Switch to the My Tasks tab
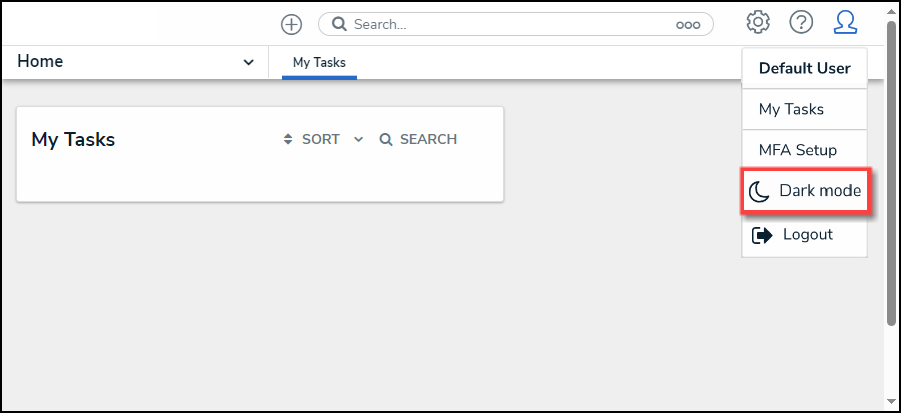The image size is (901, 413). 319,62
